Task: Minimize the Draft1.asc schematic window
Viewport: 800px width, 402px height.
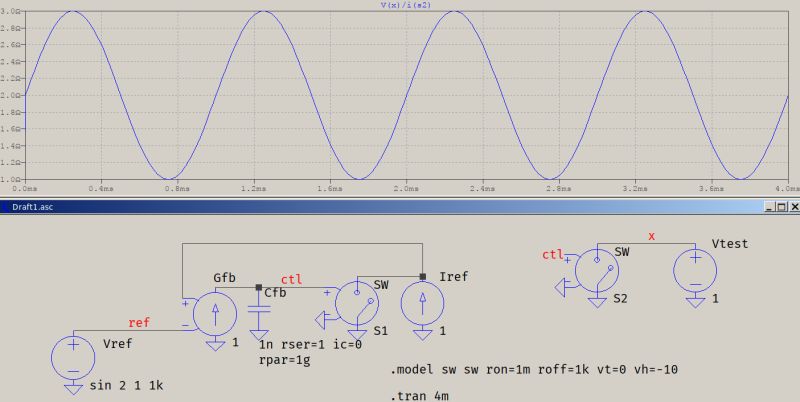Action: [770, 207]
